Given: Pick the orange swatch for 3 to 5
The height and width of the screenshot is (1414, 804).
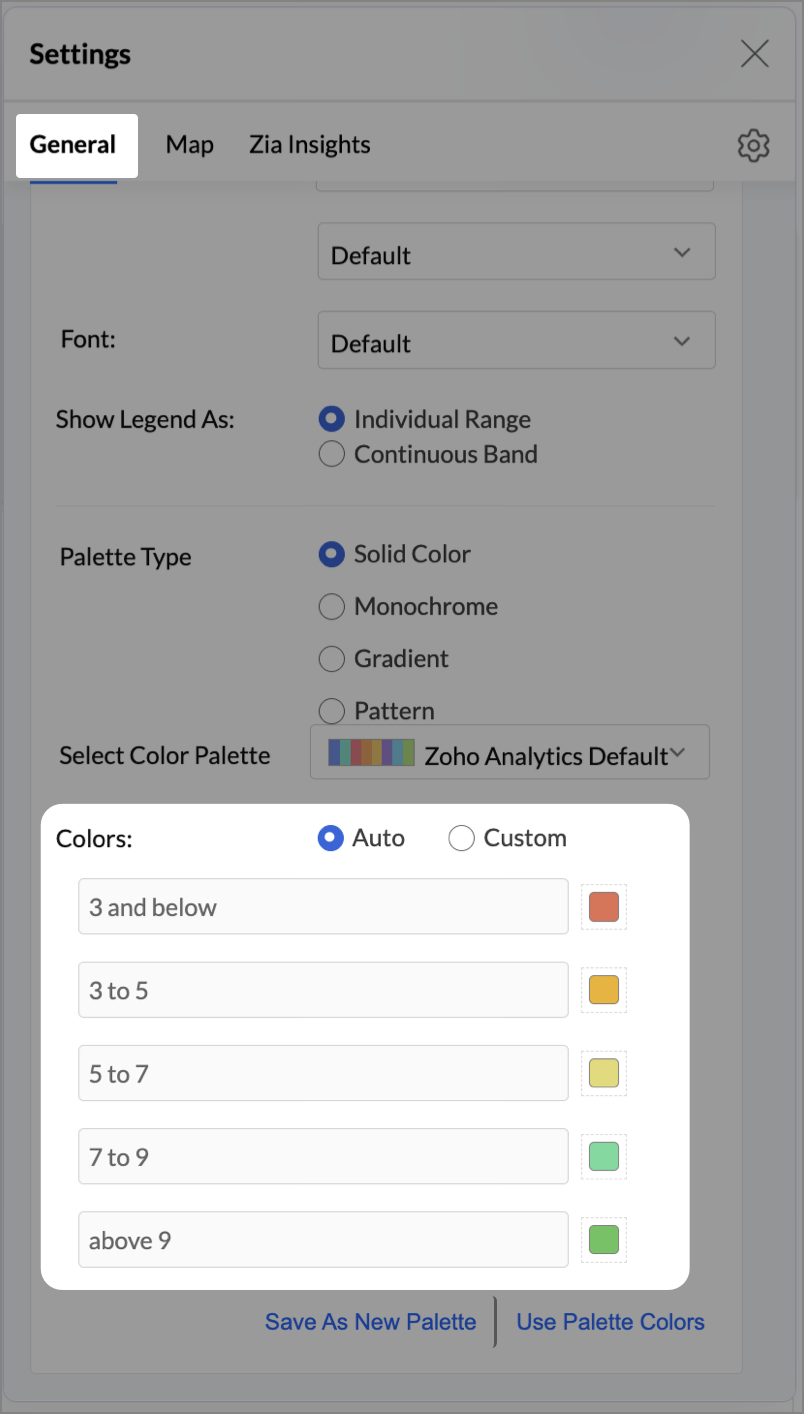Looking at the screenshot, I should [x=604, y=990].
